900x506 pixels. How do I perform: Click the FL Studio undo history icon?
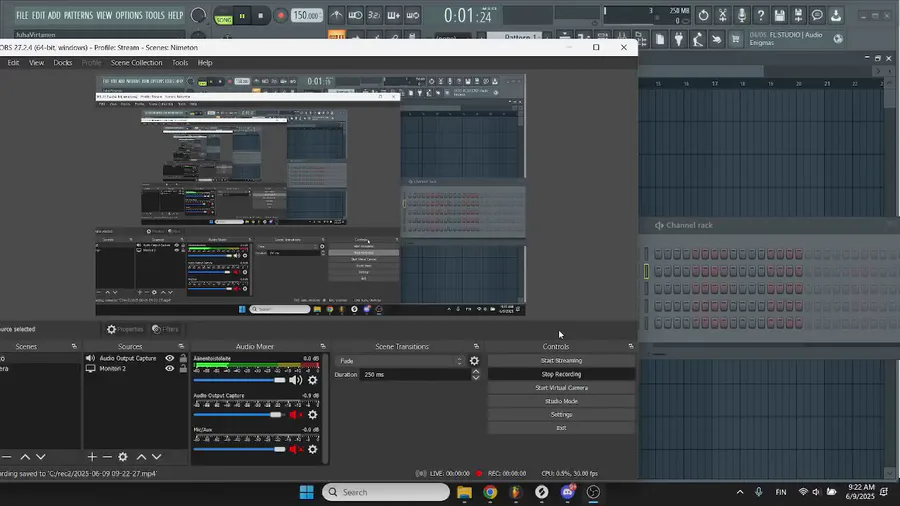703,15
